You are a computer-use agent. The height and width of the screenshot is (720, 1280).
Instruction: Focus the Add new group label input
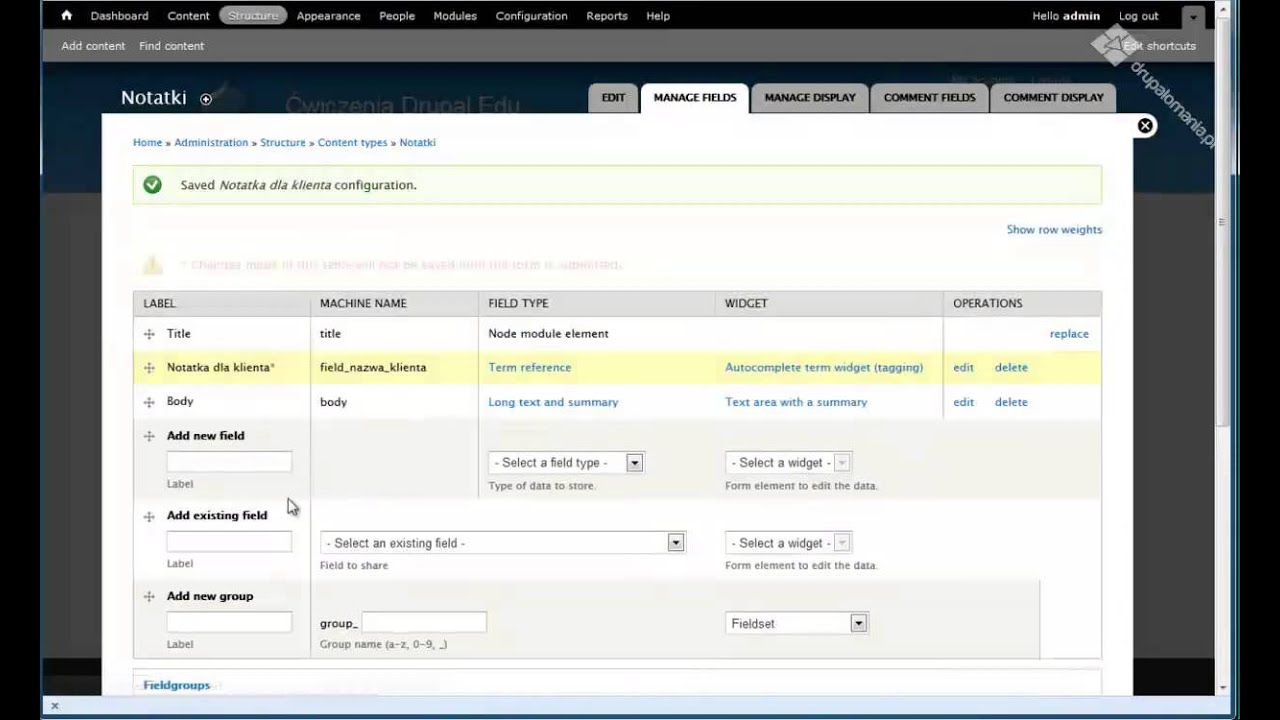[x=229, y=622]
